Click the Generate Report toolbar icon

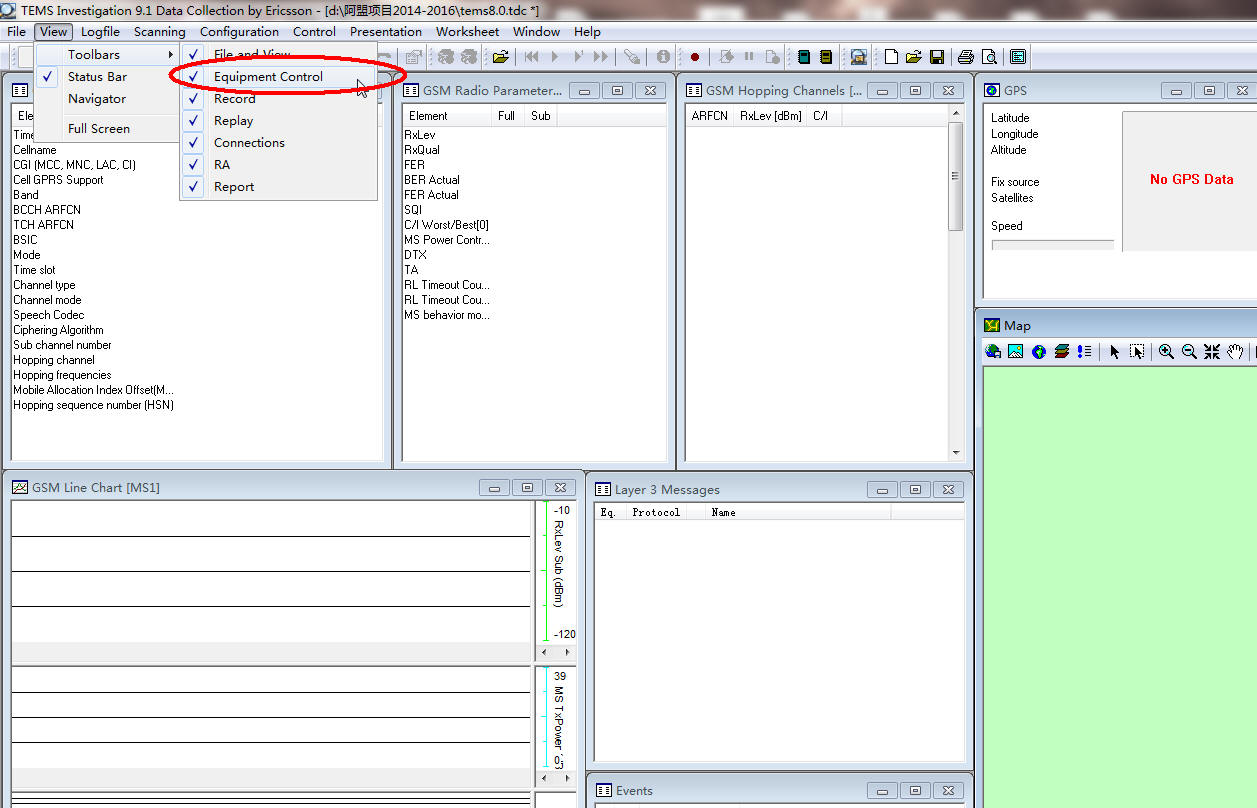(x=858, y=57)
